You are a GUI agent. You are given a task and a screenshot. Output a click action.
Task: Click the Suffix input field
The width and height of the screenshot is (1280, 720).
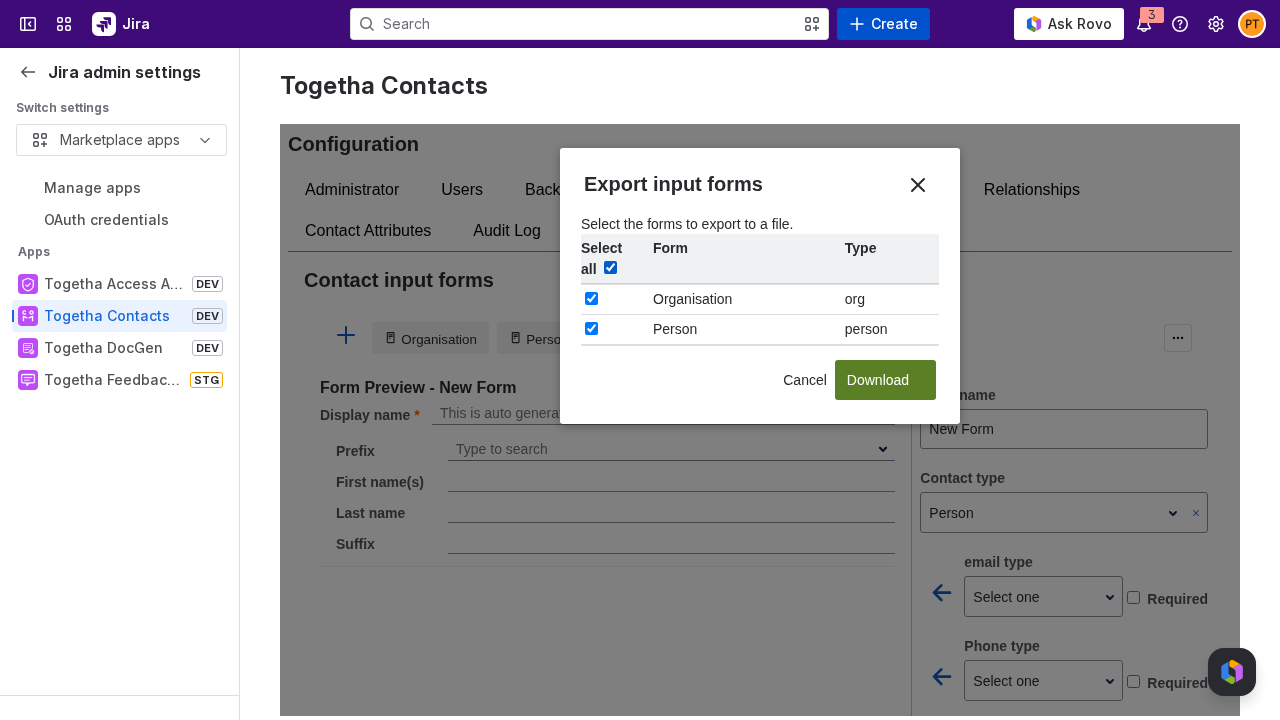(x=671, y=544)
